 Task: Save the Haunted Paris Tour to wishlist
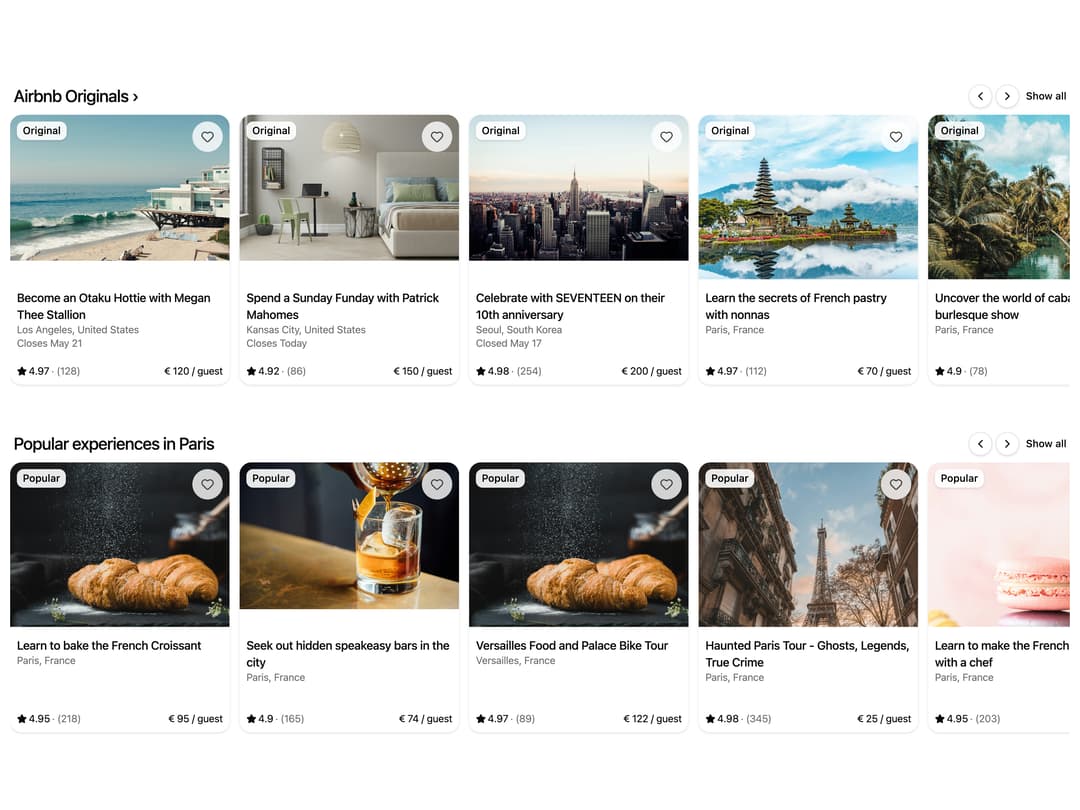pyautogui.click(x=895, y=485)
